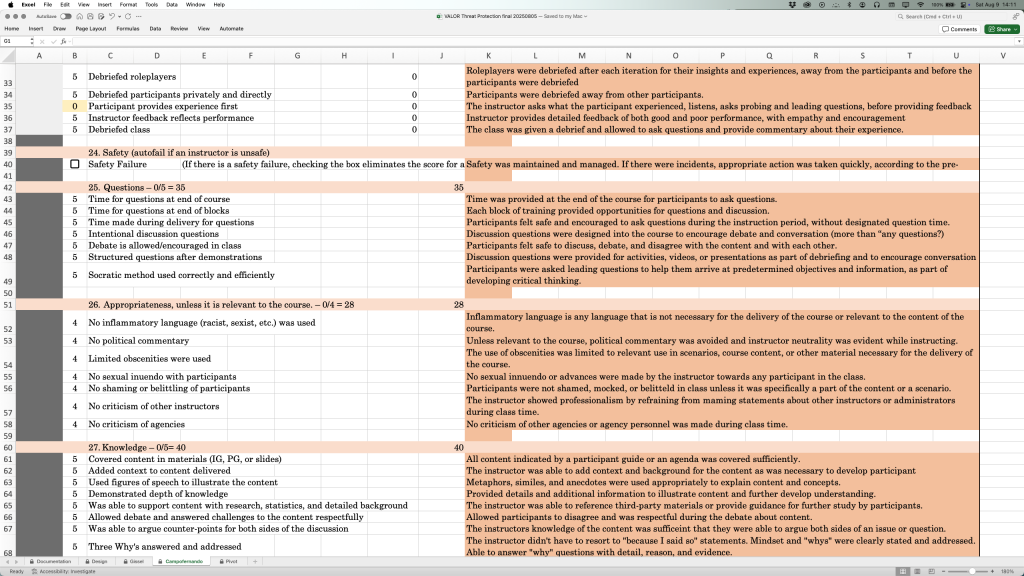Viewport: 1024px width, 576px height.
Task: Switch to the Formulas ribbon tab
Action: point(128,29)
